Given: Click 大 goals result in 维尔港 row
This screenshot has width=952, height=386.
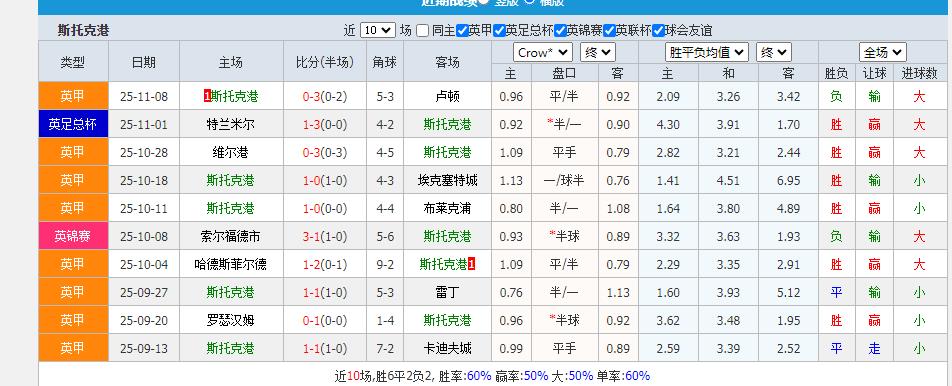Looking at the screenshot, I should [919, 152].
